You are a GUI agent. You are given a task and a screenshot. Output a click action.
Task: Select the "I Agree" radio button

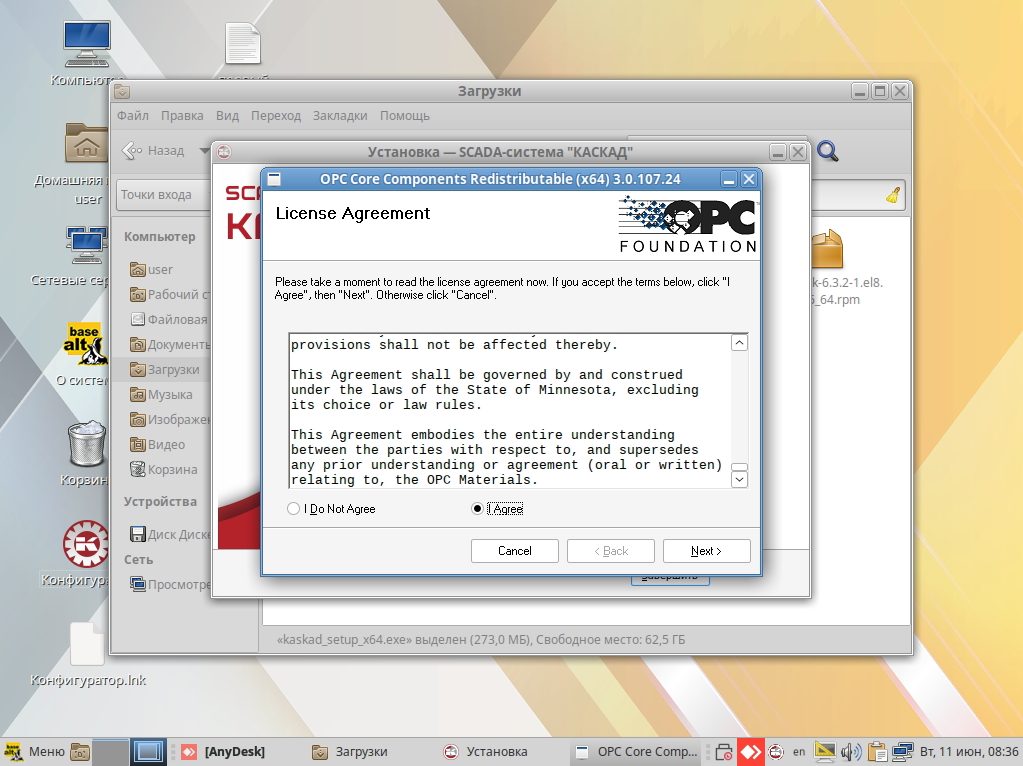[x=477, y=509]
